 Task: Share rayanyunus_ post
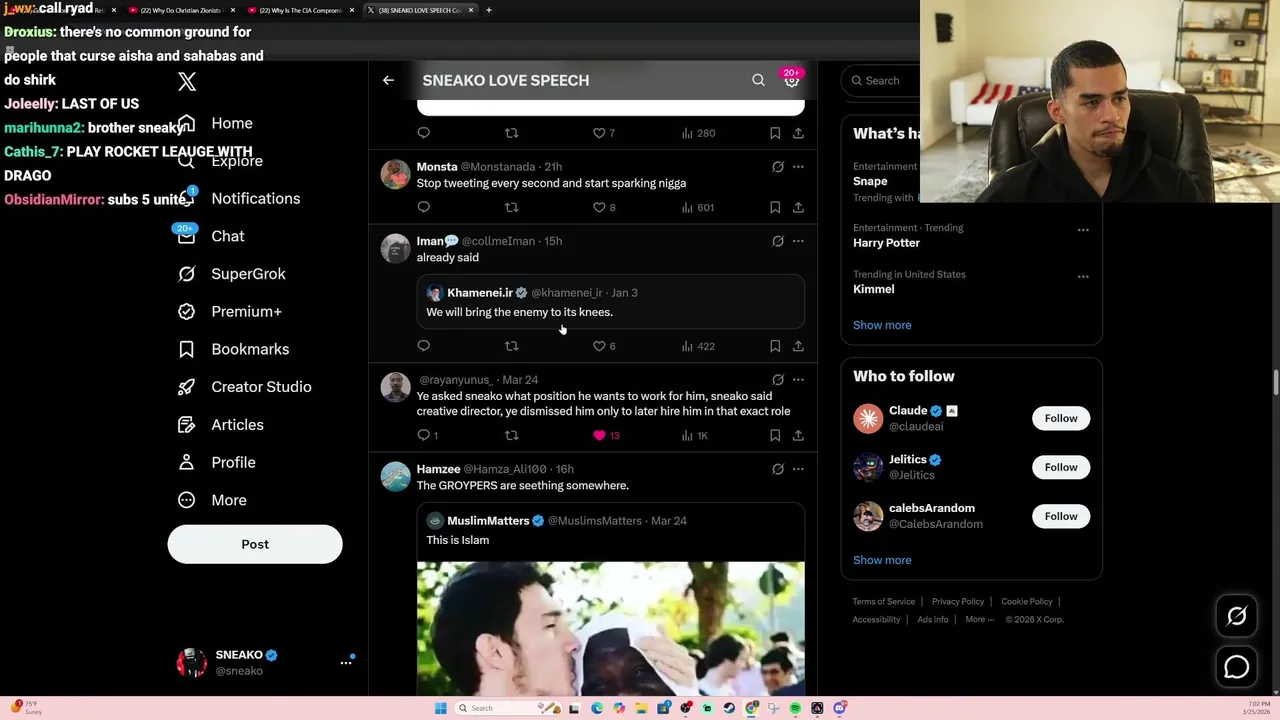click(x=798, y=435)
